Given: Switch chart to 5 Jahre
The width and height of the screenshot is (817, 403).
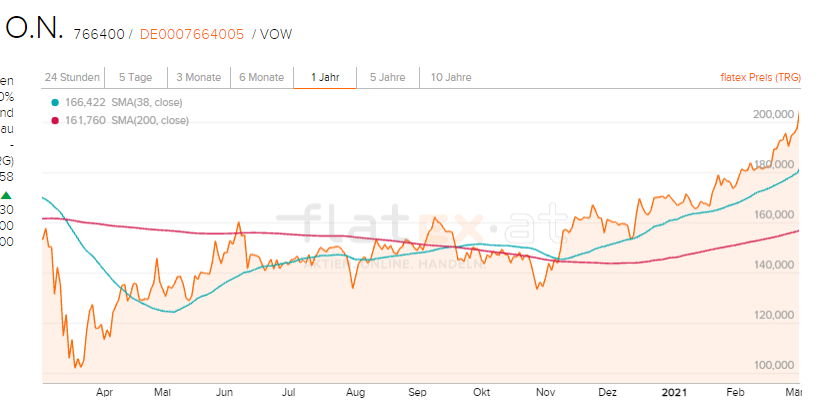Looking at the screenshot, I should click(x=387, y=77).
